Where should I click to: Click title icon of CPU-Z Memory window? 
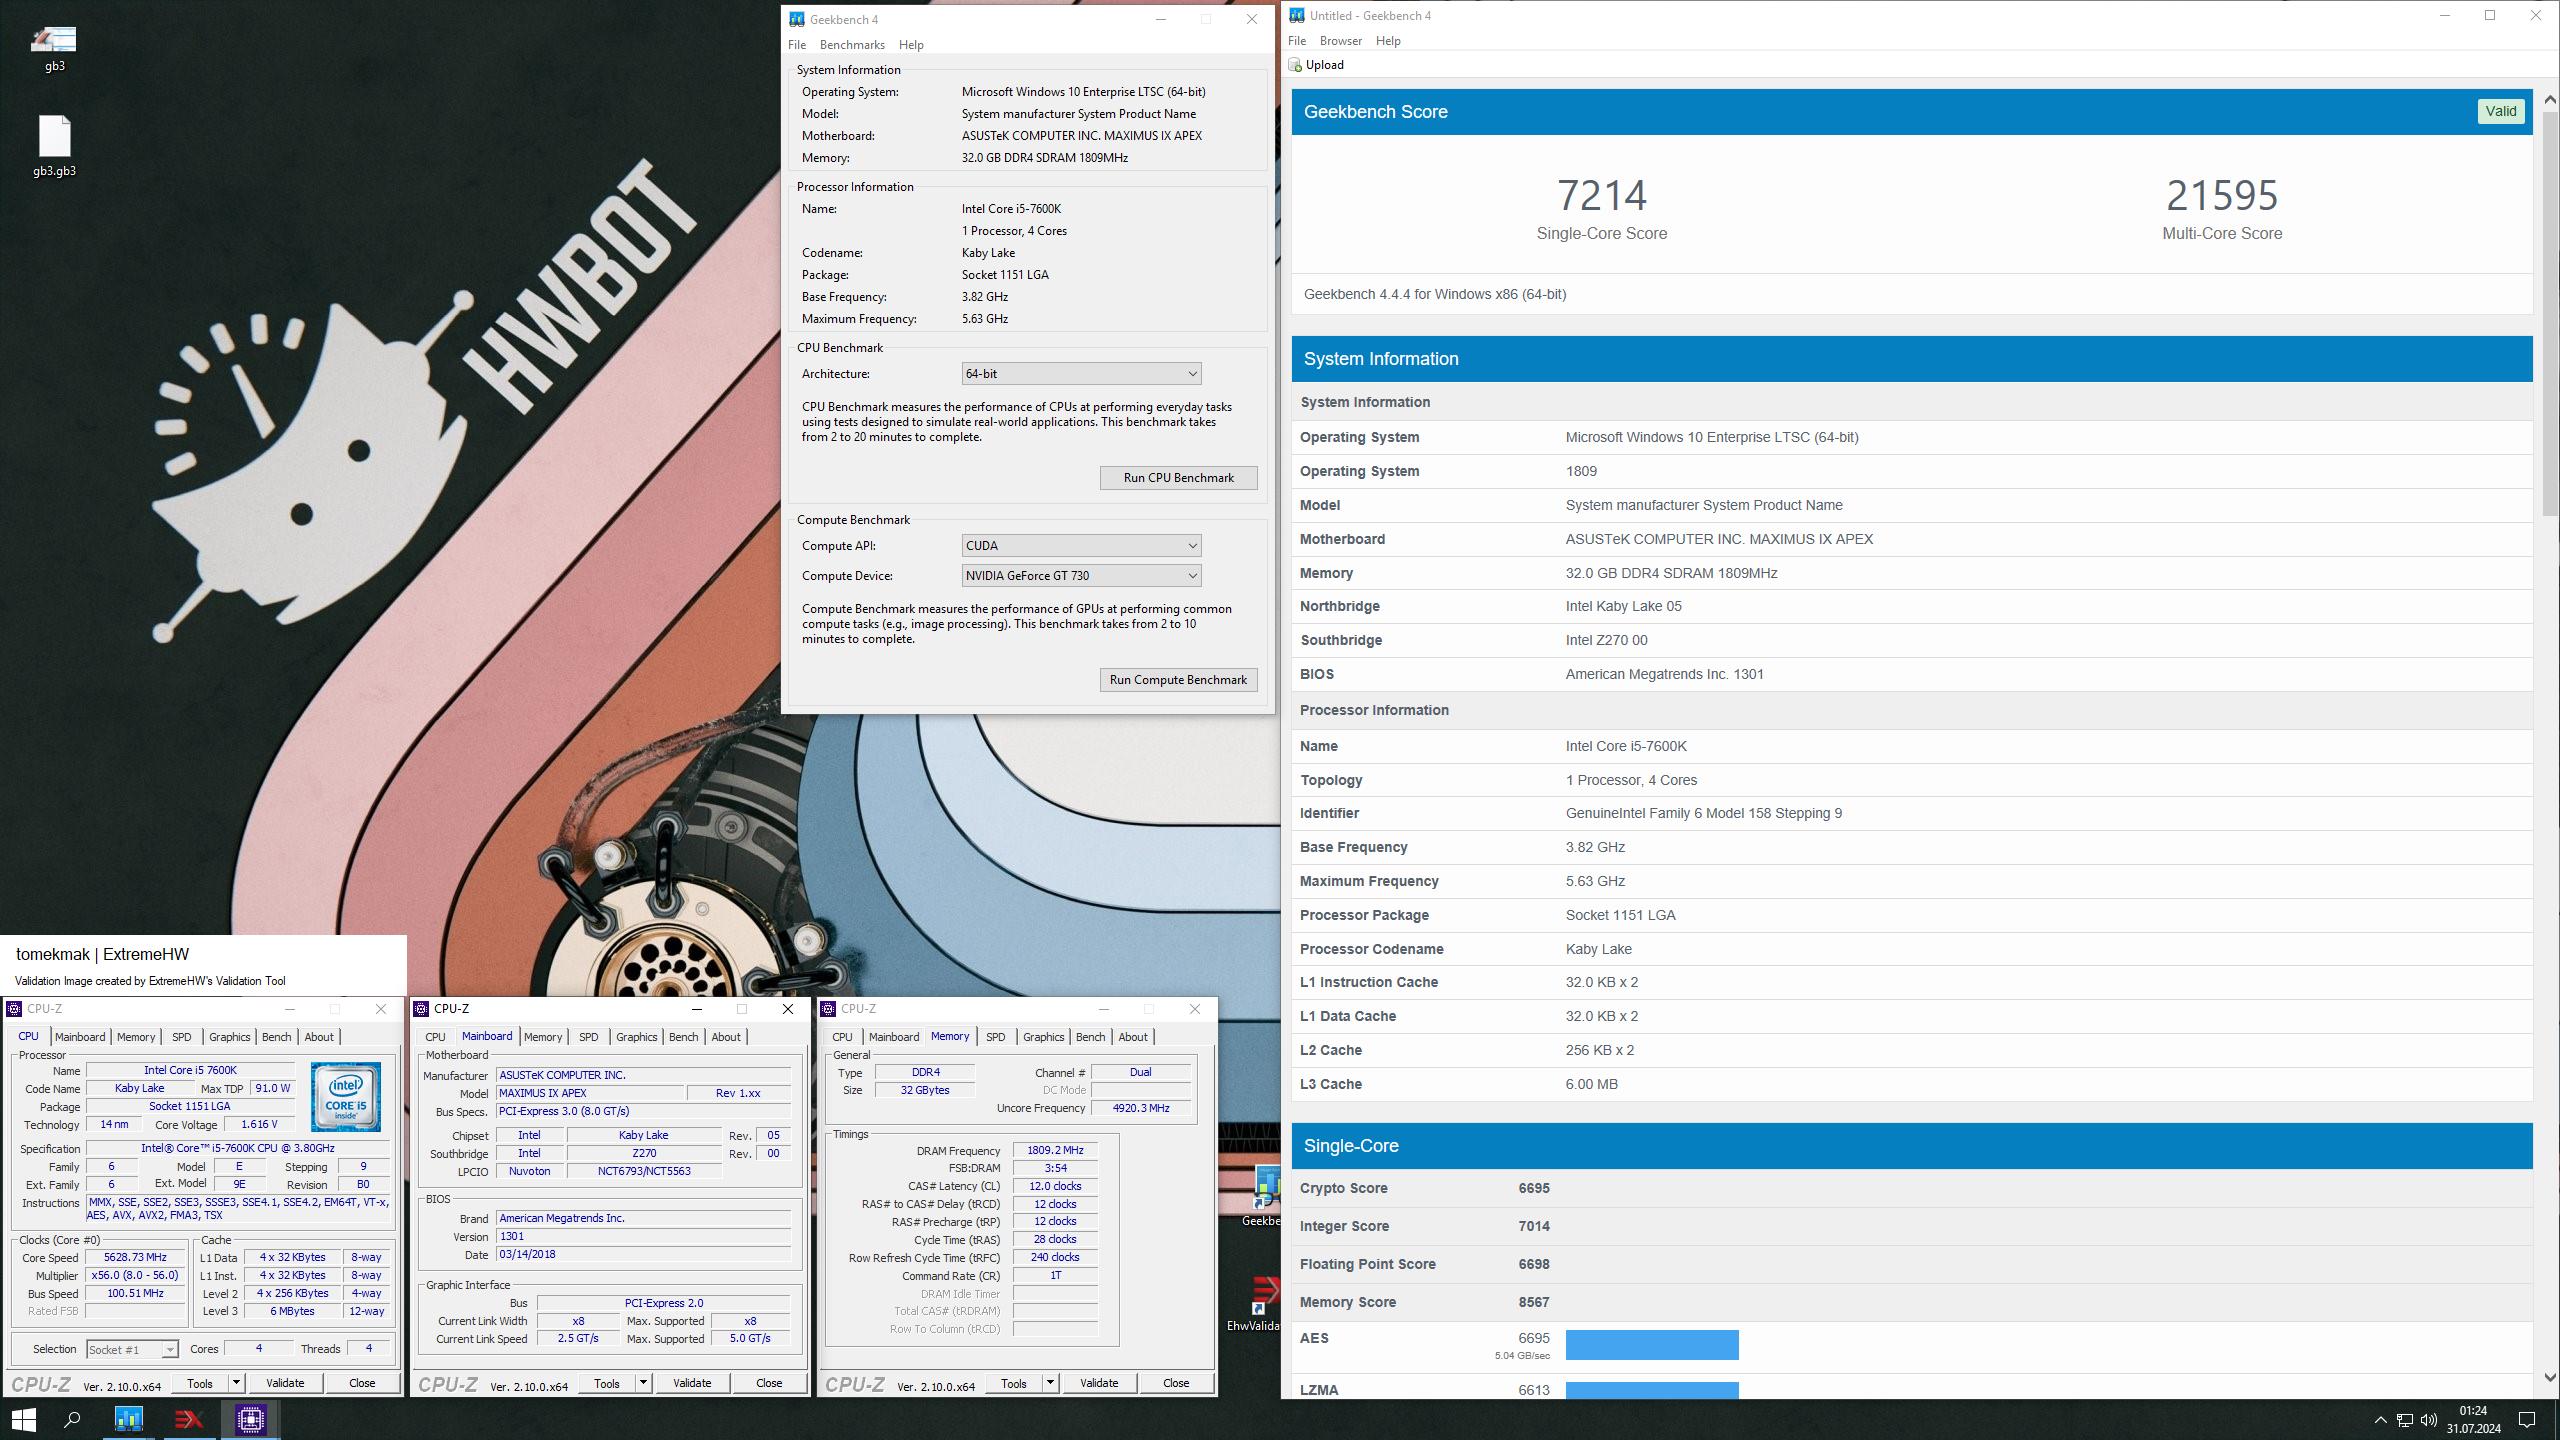click(828, 1009)
